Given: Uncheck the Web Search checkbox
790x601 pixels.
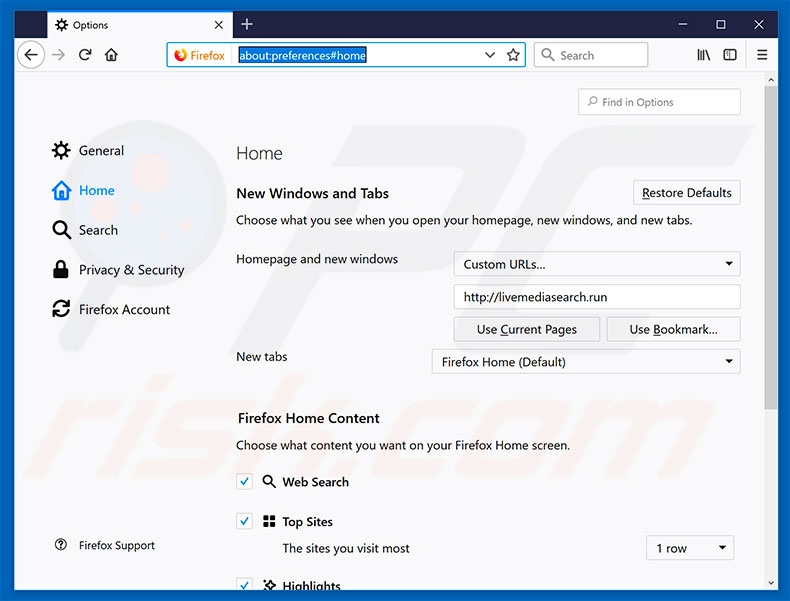Looking at the screenshot, I should [x=244, y=482].
